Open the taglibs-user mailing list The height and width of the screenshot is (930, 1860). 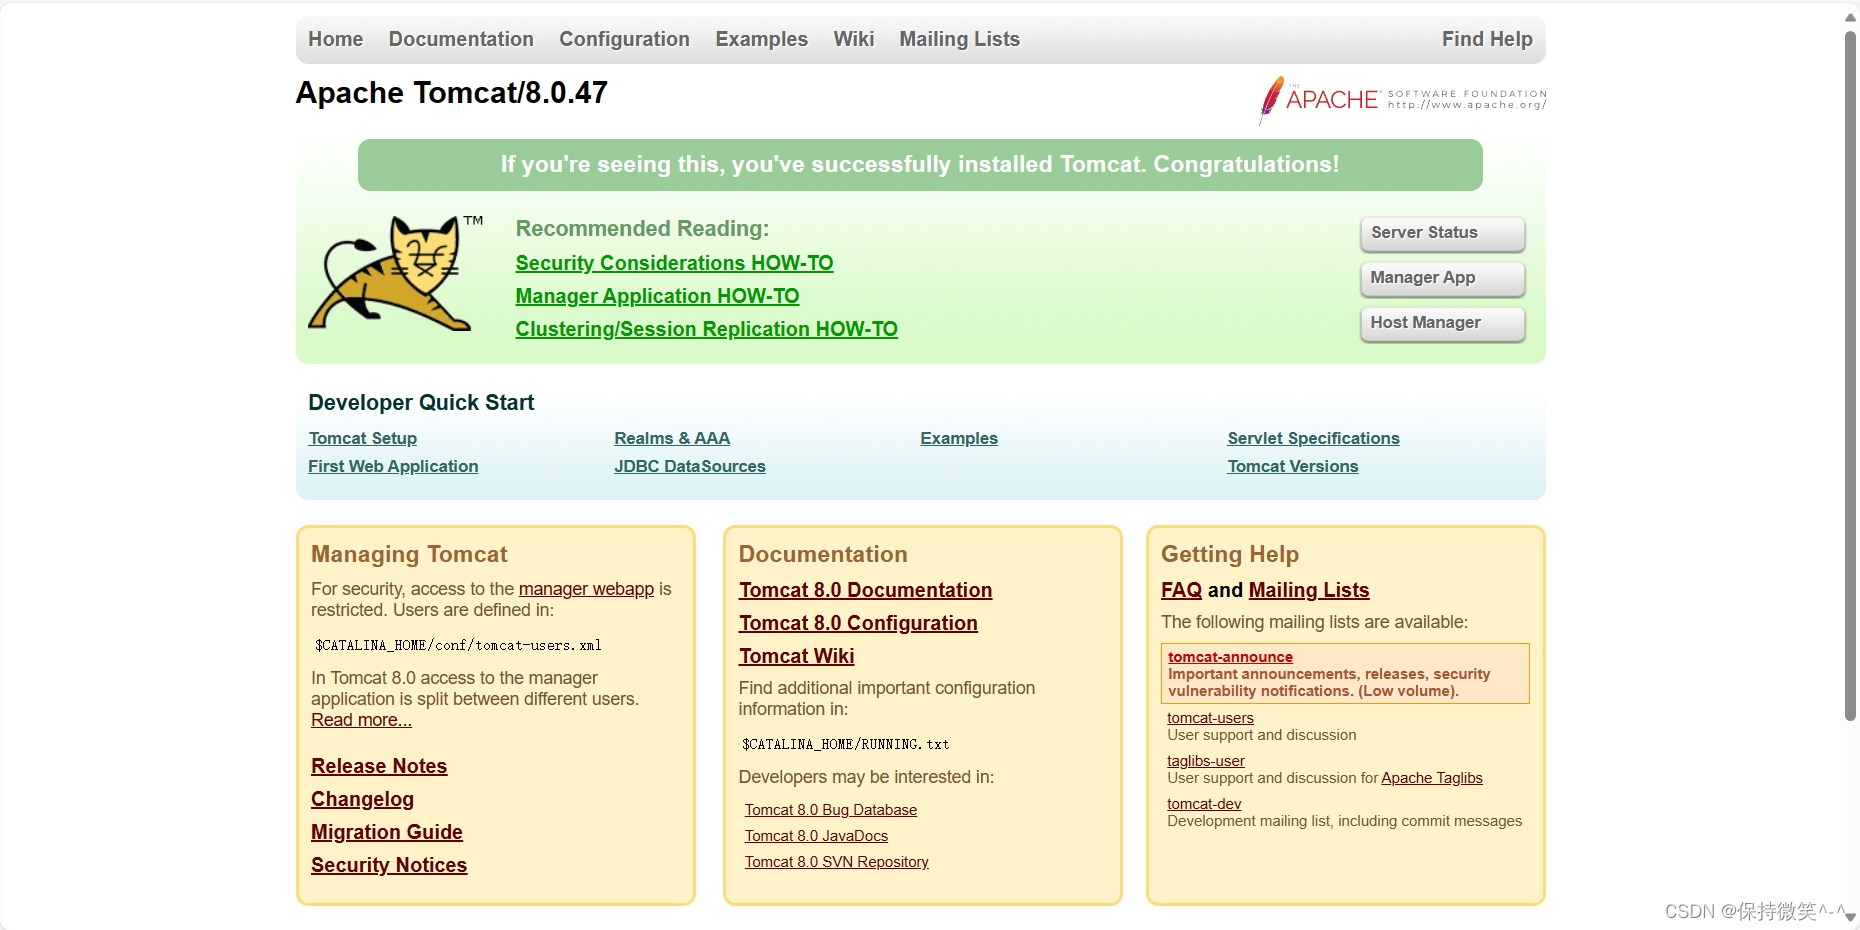tap(1205, 761)
